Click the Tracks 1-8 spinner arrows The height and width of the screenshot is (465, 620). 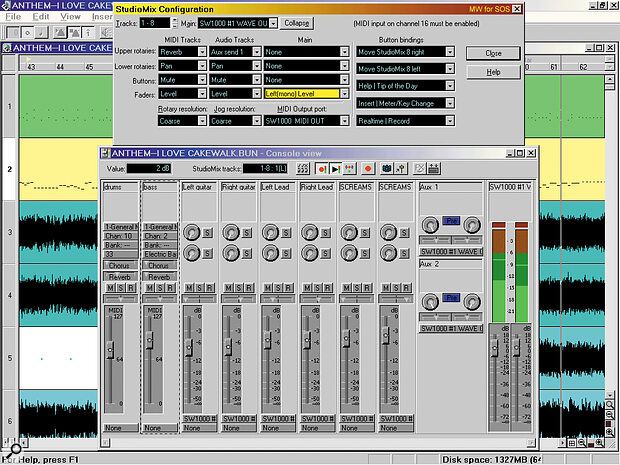pyautogui.click(x=175, y=23)
